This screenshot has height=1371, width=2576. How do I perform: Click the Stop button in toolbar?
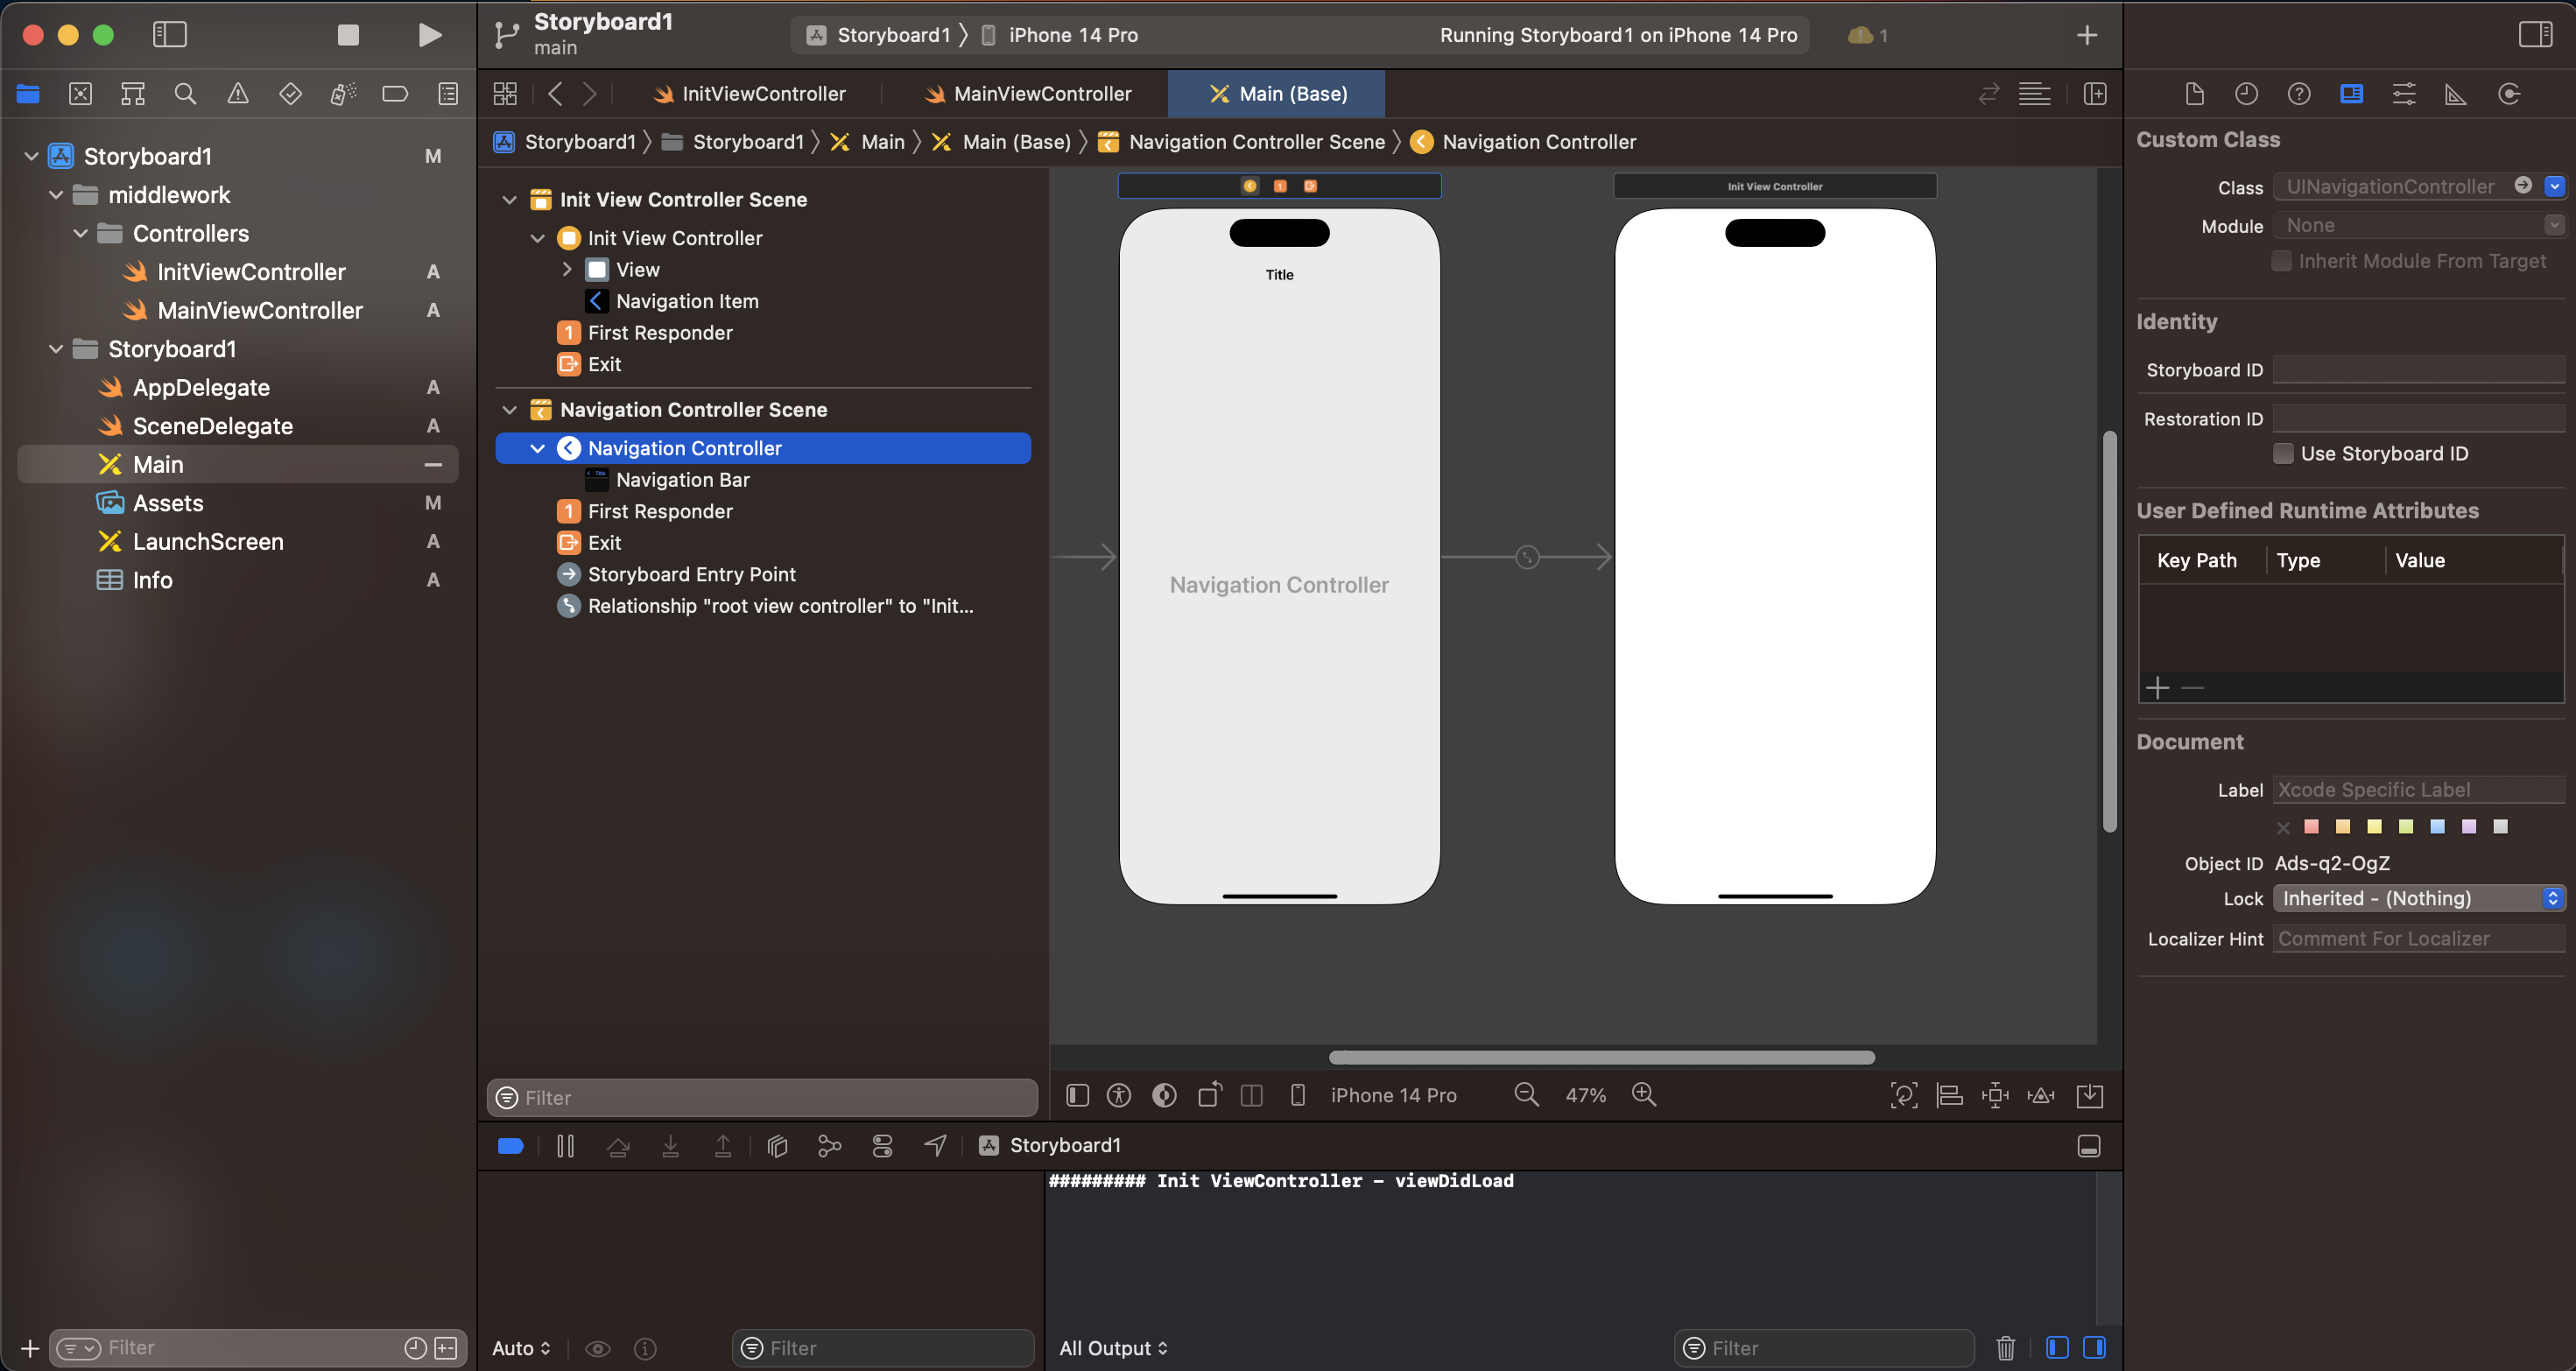click(x=348, y=35)
